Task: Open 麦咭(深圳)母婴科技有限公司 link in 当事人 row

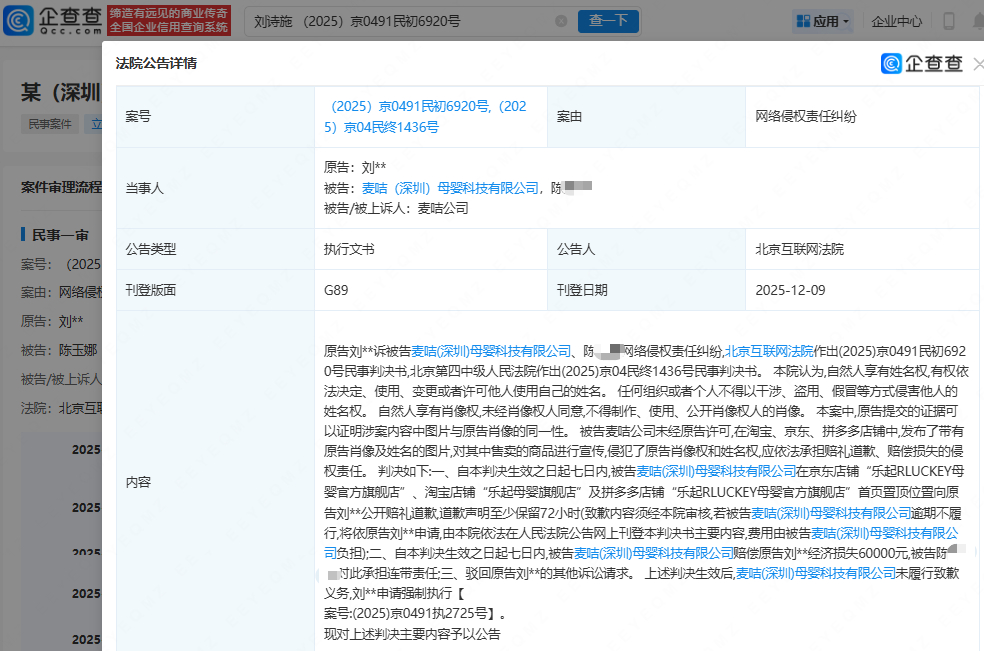Action: point(450,188)
